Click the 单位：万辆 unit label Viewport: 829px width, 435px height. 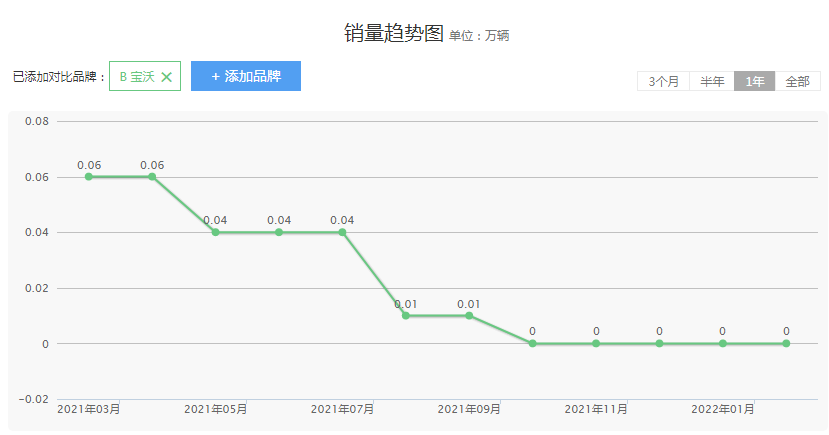[x=479, y=35]
